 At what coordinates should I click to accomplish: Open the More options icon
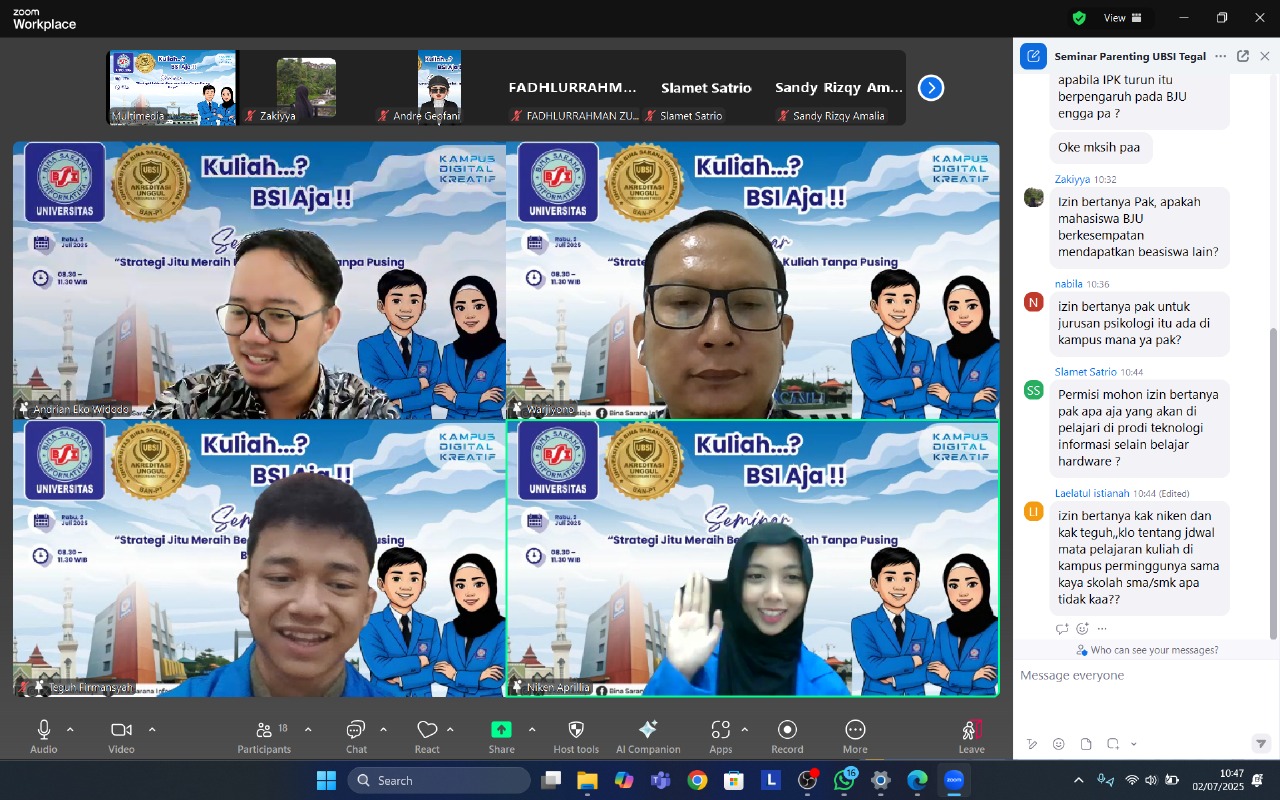click(855, 730)
